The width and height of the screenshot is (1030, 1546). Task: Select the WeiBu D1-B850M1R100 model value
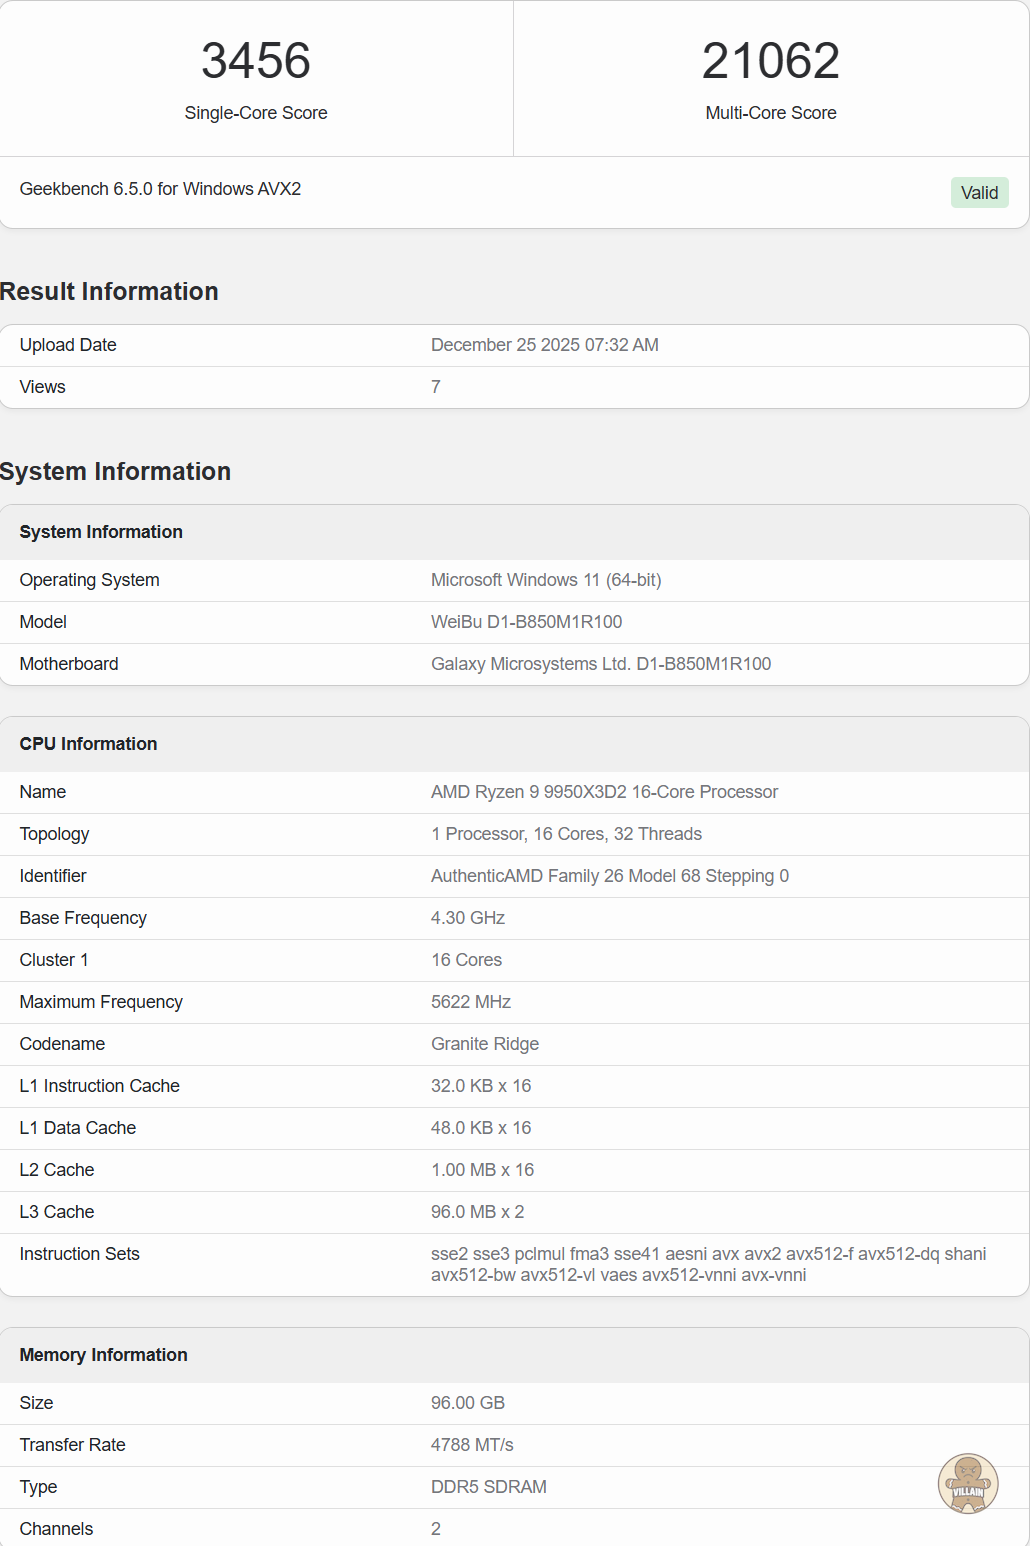(526, 622)
